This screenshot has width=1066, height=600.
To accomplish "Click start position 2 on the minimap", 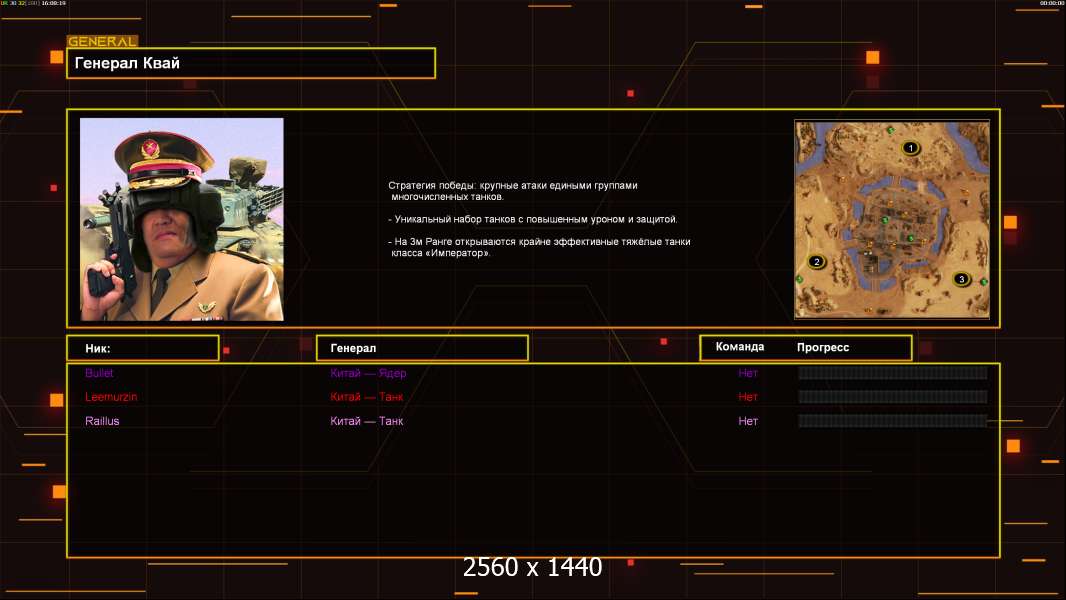I will [816, 262].
